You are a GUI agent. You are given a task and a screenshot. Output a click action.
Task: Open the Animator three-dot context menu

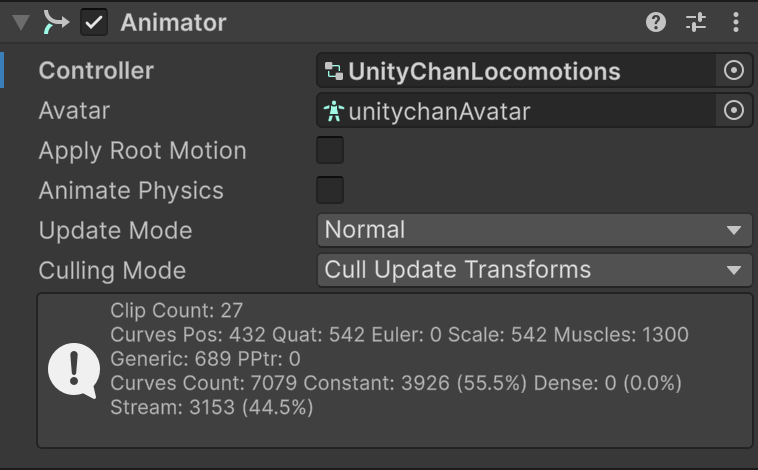pos(736,22)
